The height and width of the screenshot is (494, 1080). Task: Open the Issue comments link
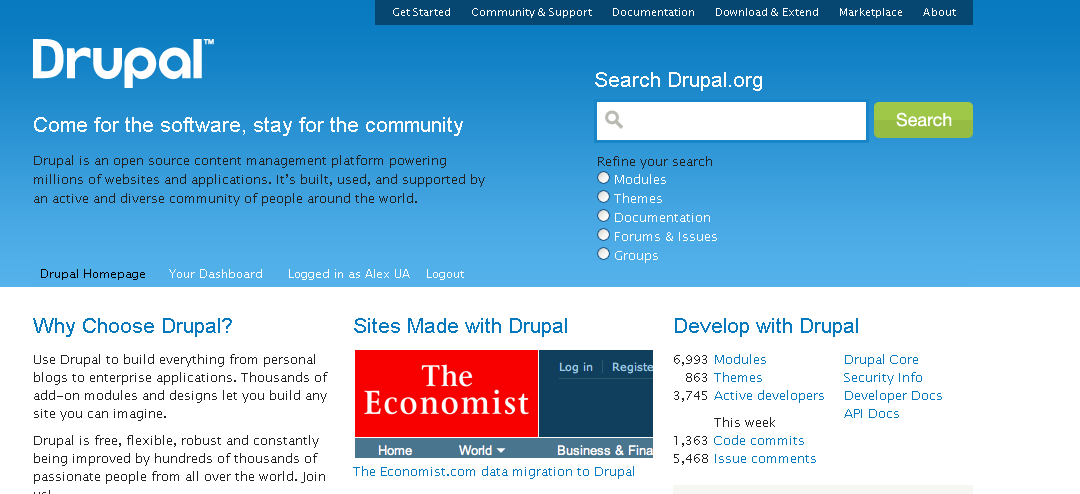pos(765,458)
